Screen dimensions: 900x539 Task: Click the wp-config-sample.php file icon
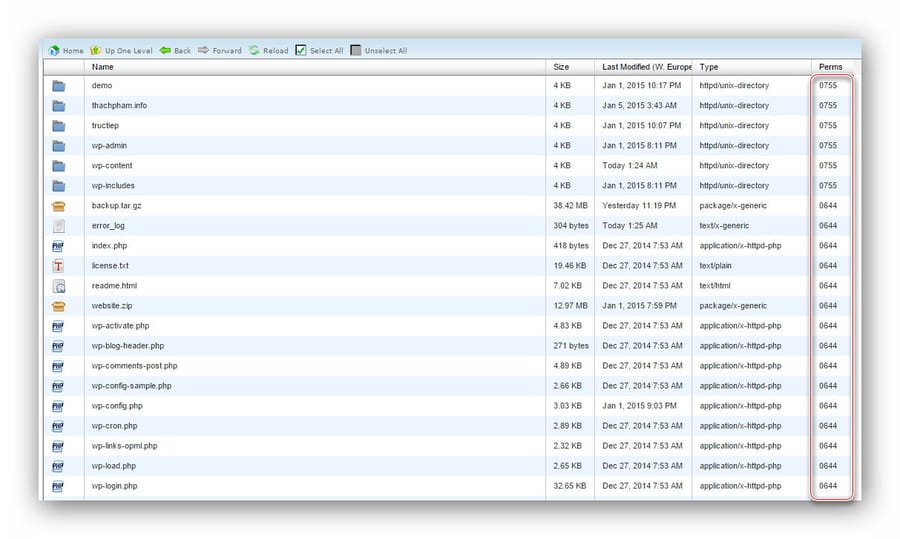point(58,386)
